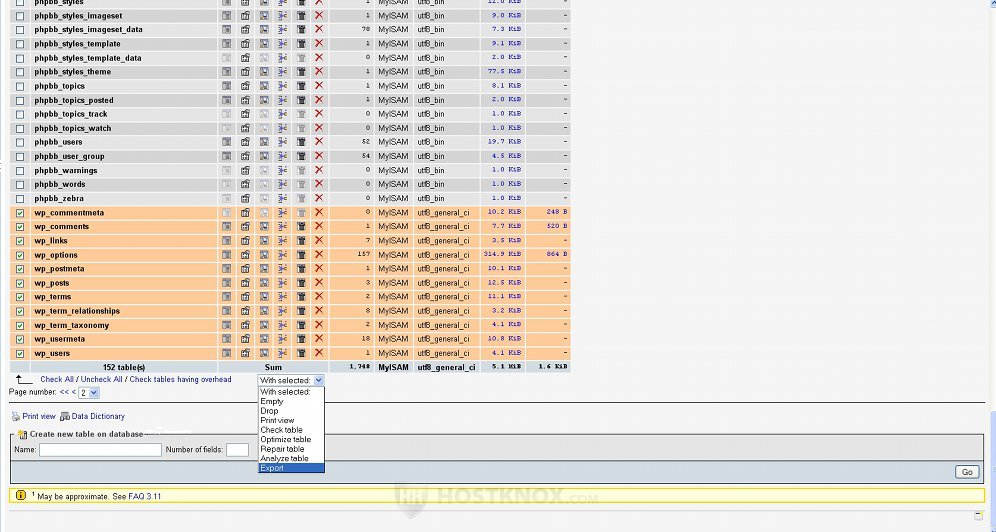Click Insert icon for phpbb_warnings row
The height and width of the screenshot is (532, 996).
[283, 170]
